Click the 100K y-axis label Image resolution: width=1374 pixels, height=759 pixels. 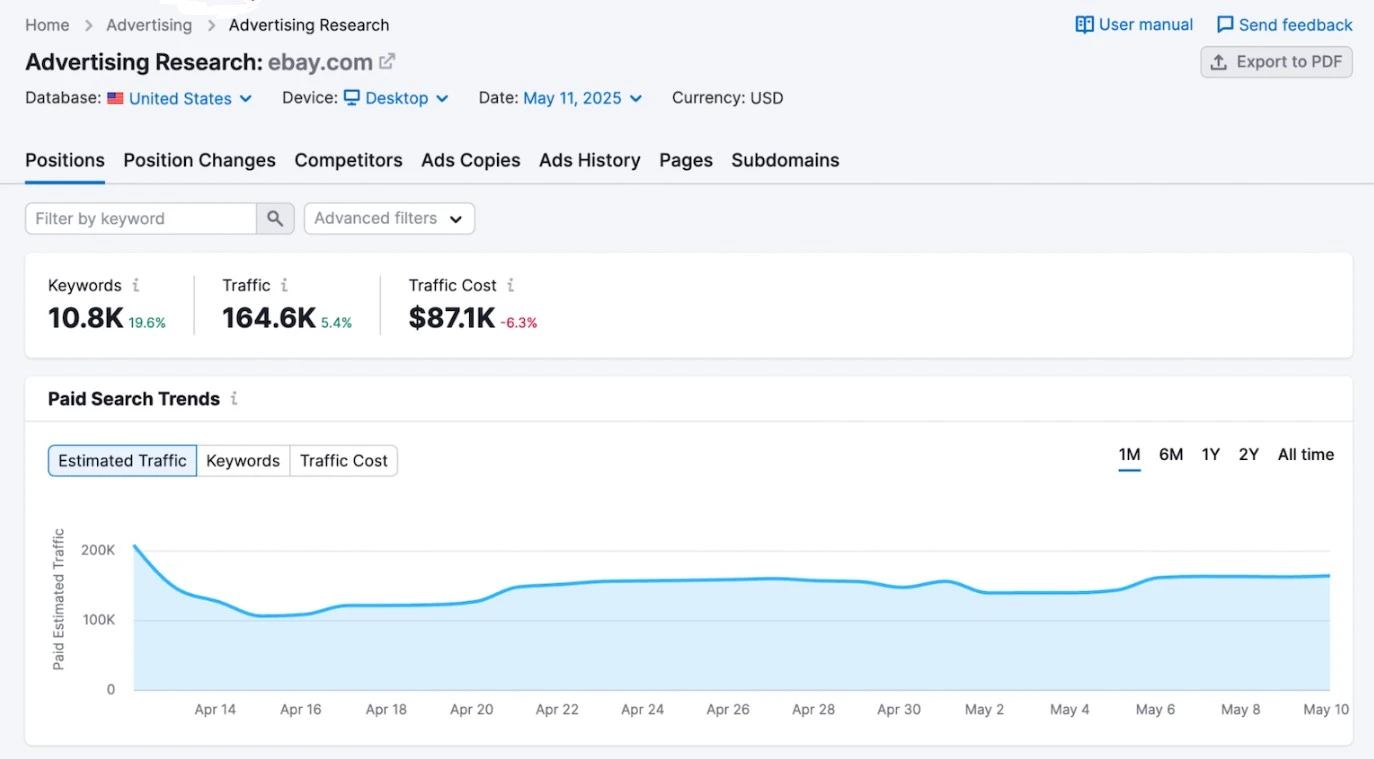(98, 620)
